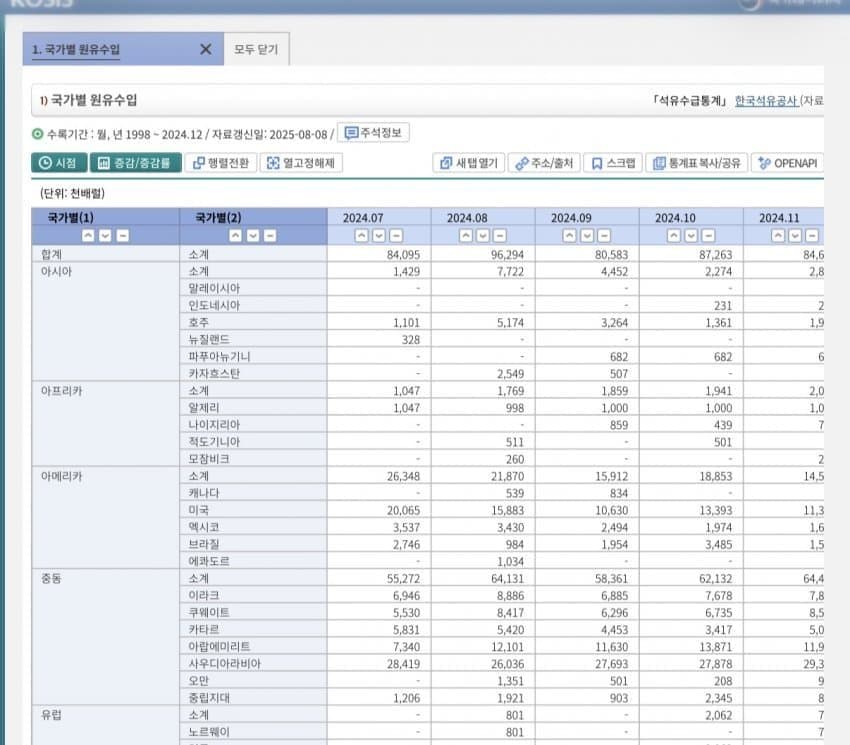850x745 pixels.
Task: Sort 2024.07 column ascending with up arrow
Action: point(363,236)
